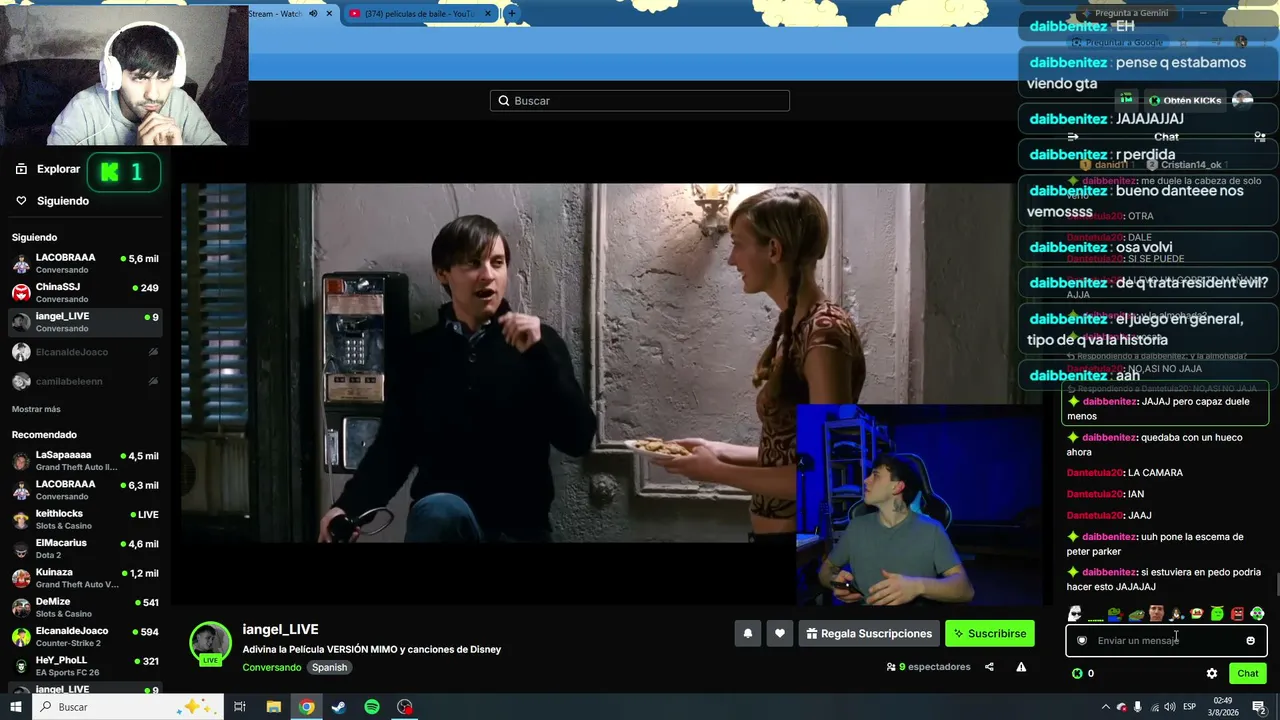Open File Explorer from taskbar
The width and height of the screenshot is (1280, 720).
tap(273, 707)
